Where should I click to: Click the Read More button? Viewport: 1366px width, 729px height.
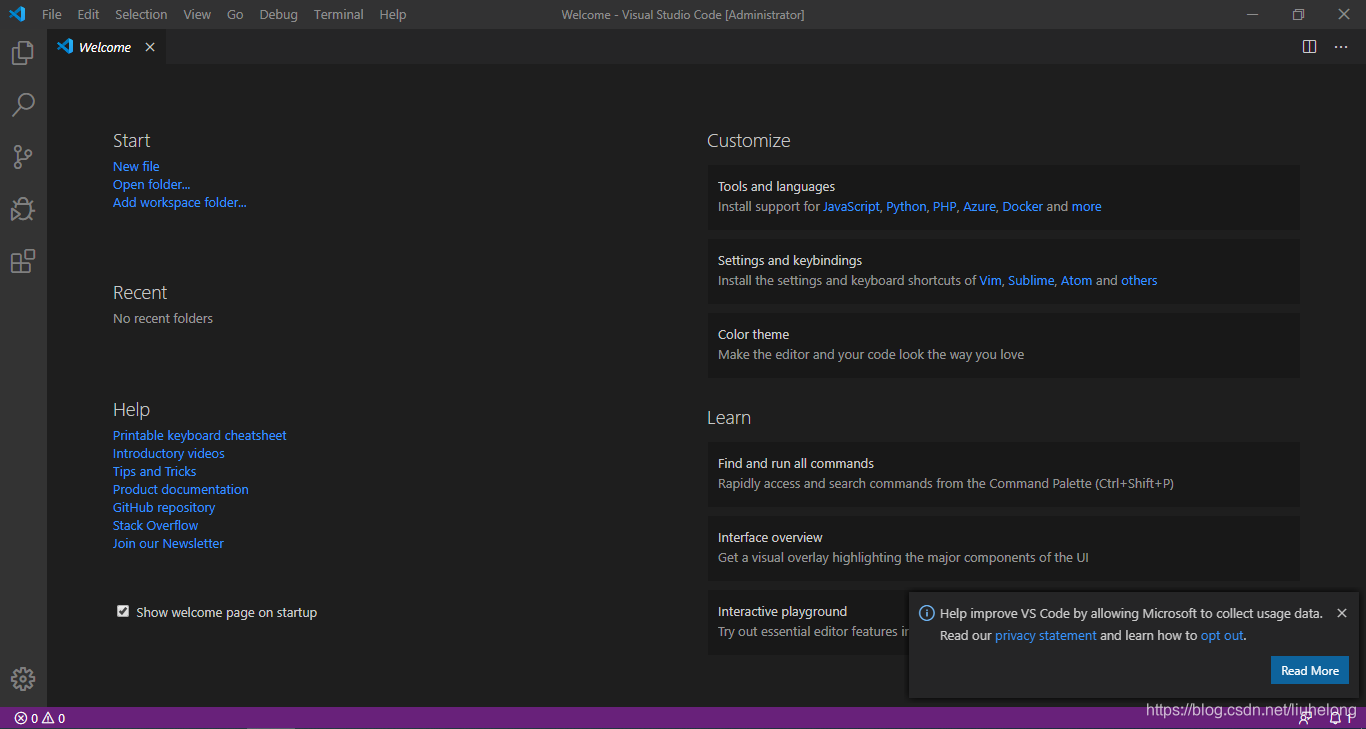1310,670
